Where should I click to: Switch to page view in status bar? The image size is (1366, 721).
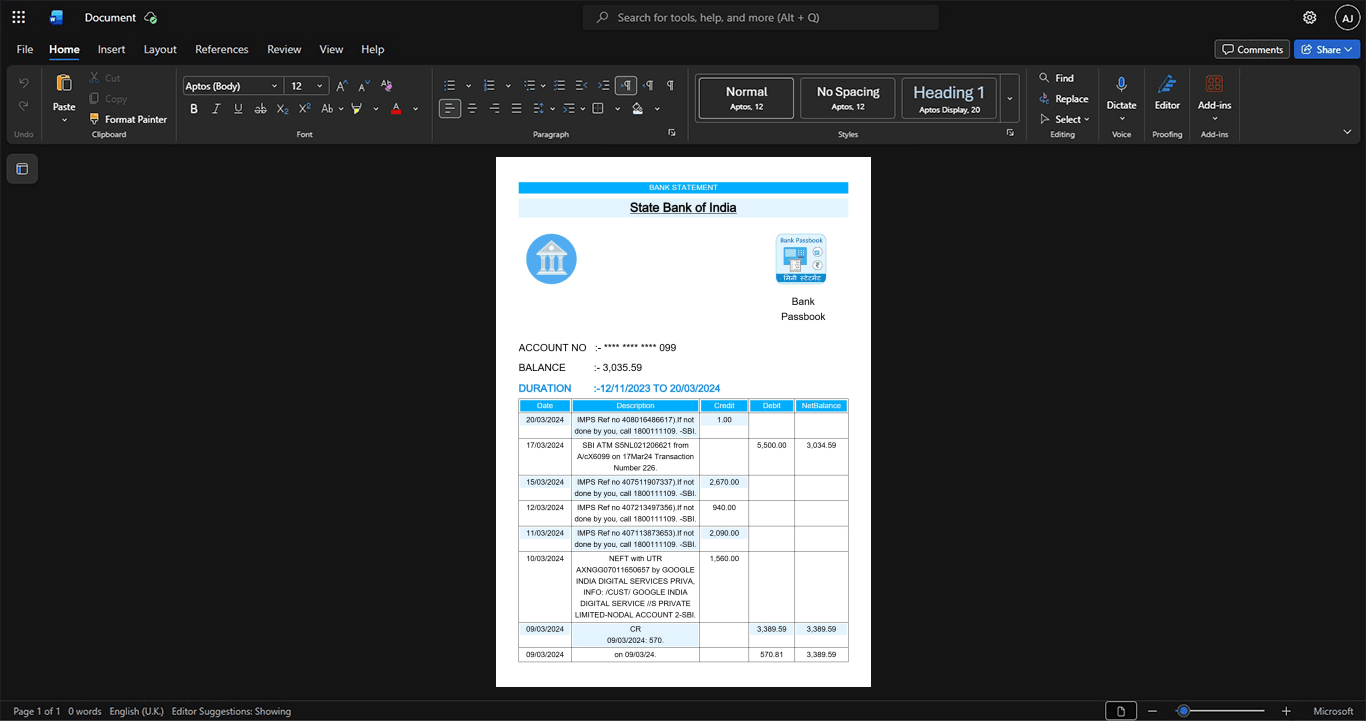tap(1120, 711)
